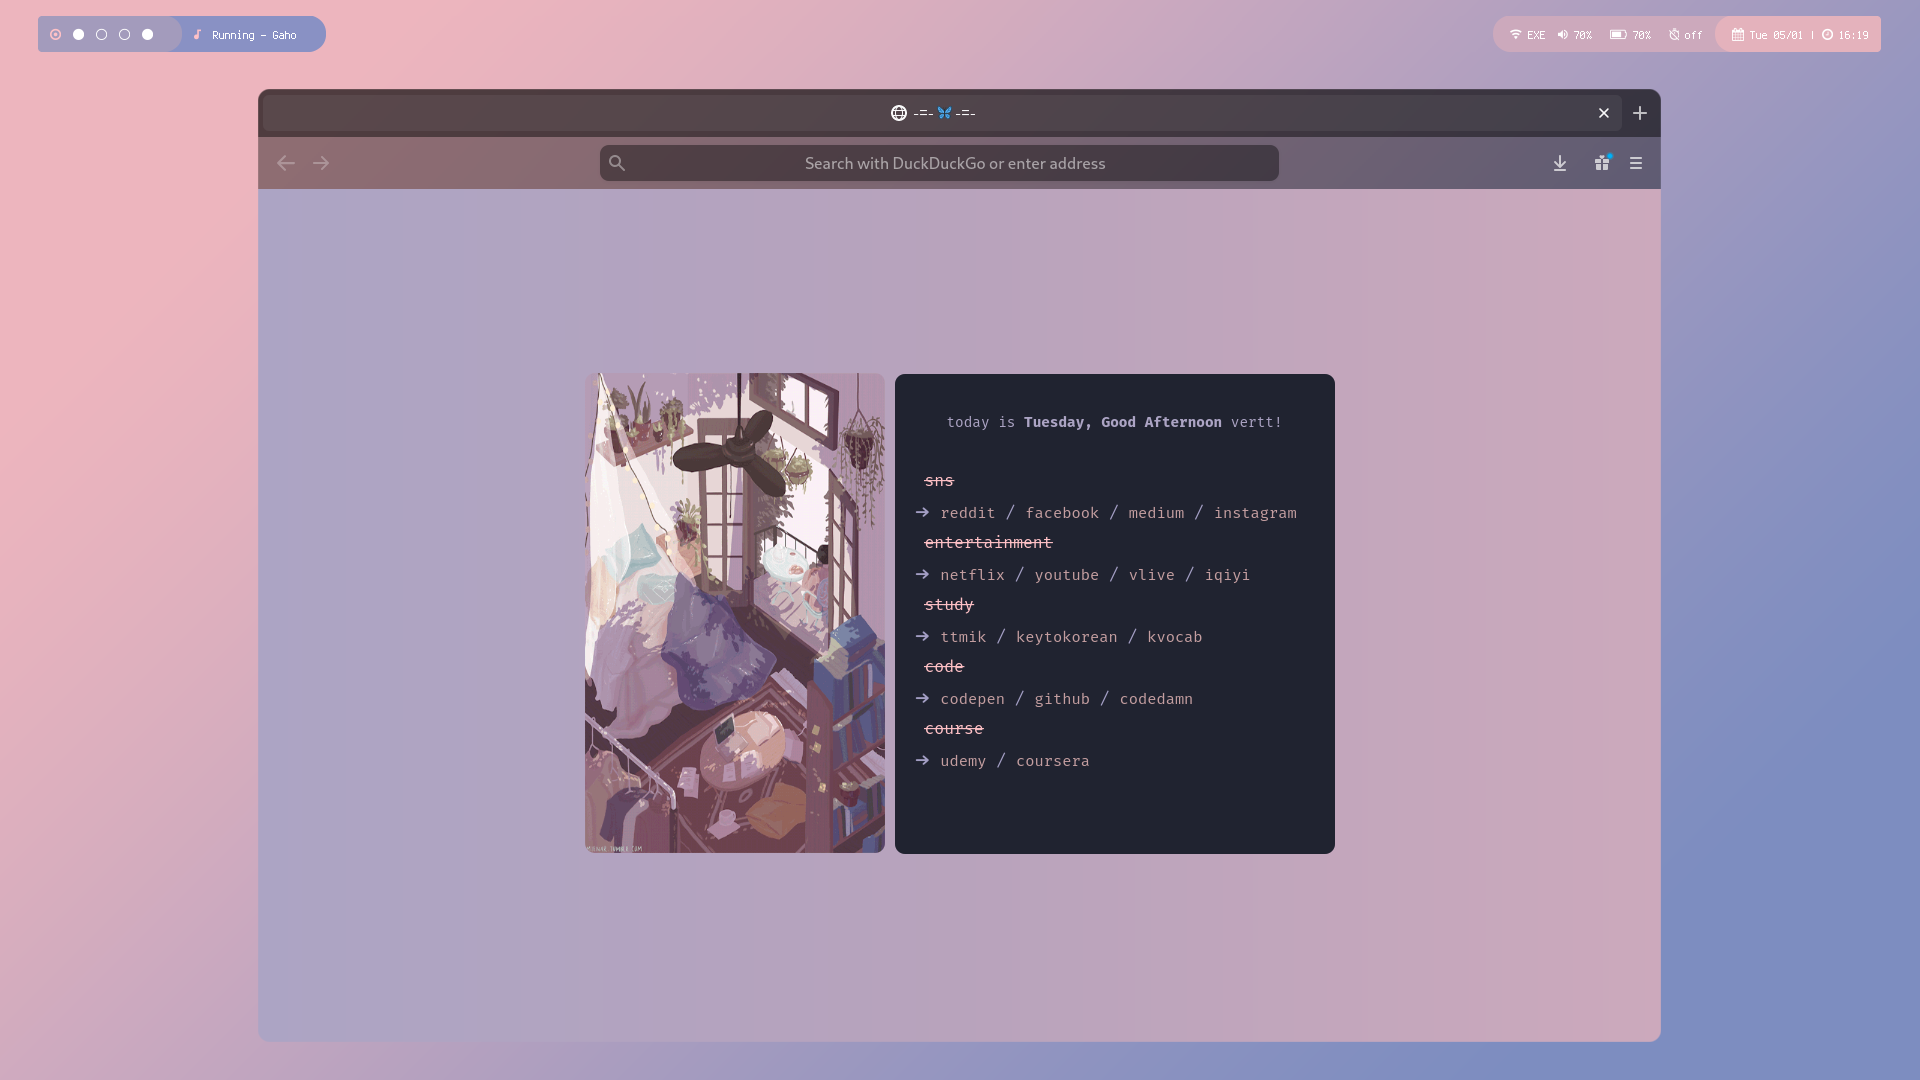Open the github link
This screenshot has height=1080, width=1920.
pyautogui.click(x=1062, y=699)
